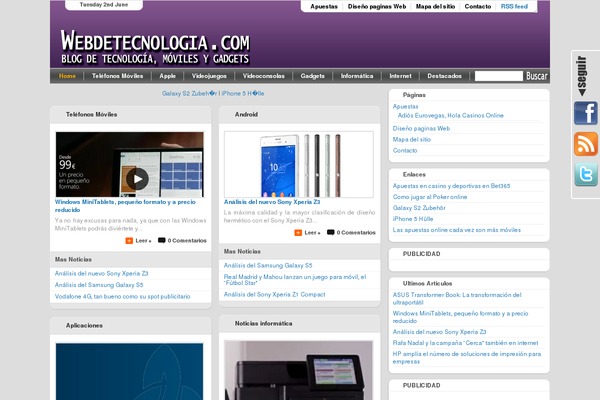Open Galaxy S2 Zubehör link below the menu
Screen dimensions: 600x400
coord(189,93)
